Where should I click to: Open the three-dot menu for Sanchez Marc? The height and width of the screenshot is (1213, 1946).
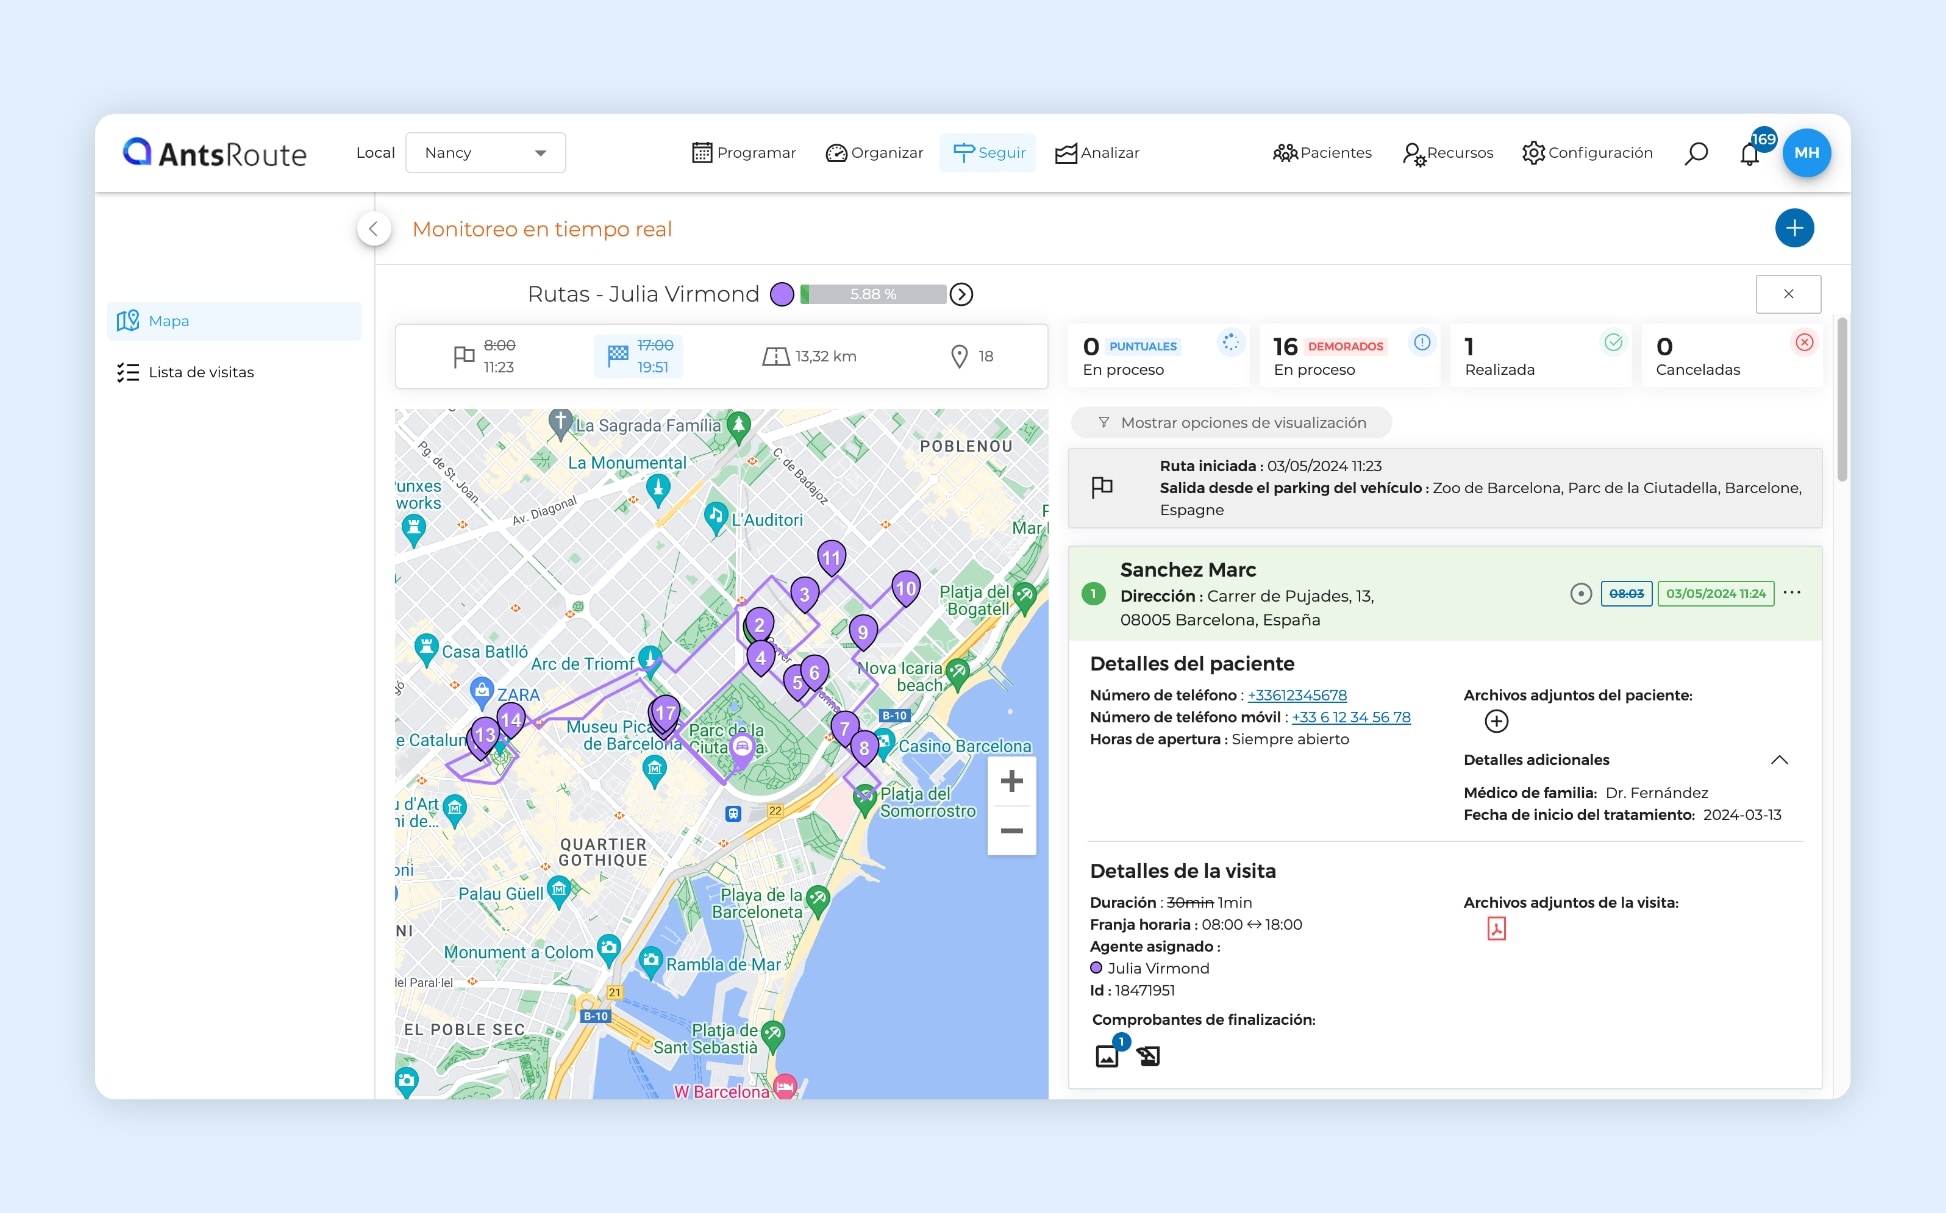click(1792, 593)
